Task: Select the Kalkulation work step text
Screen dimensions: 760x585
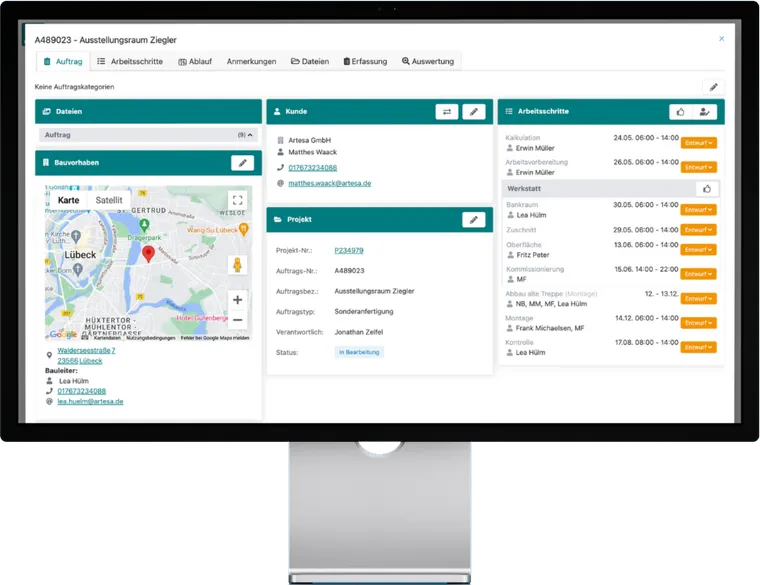Action: [x=522, y=138]
